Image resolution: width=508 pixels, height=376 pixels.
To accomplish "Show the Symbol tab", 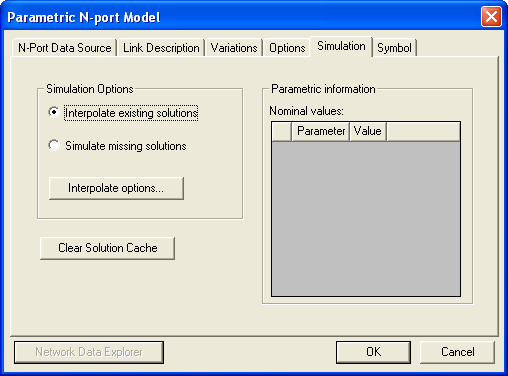I will [x=394, y=48].
